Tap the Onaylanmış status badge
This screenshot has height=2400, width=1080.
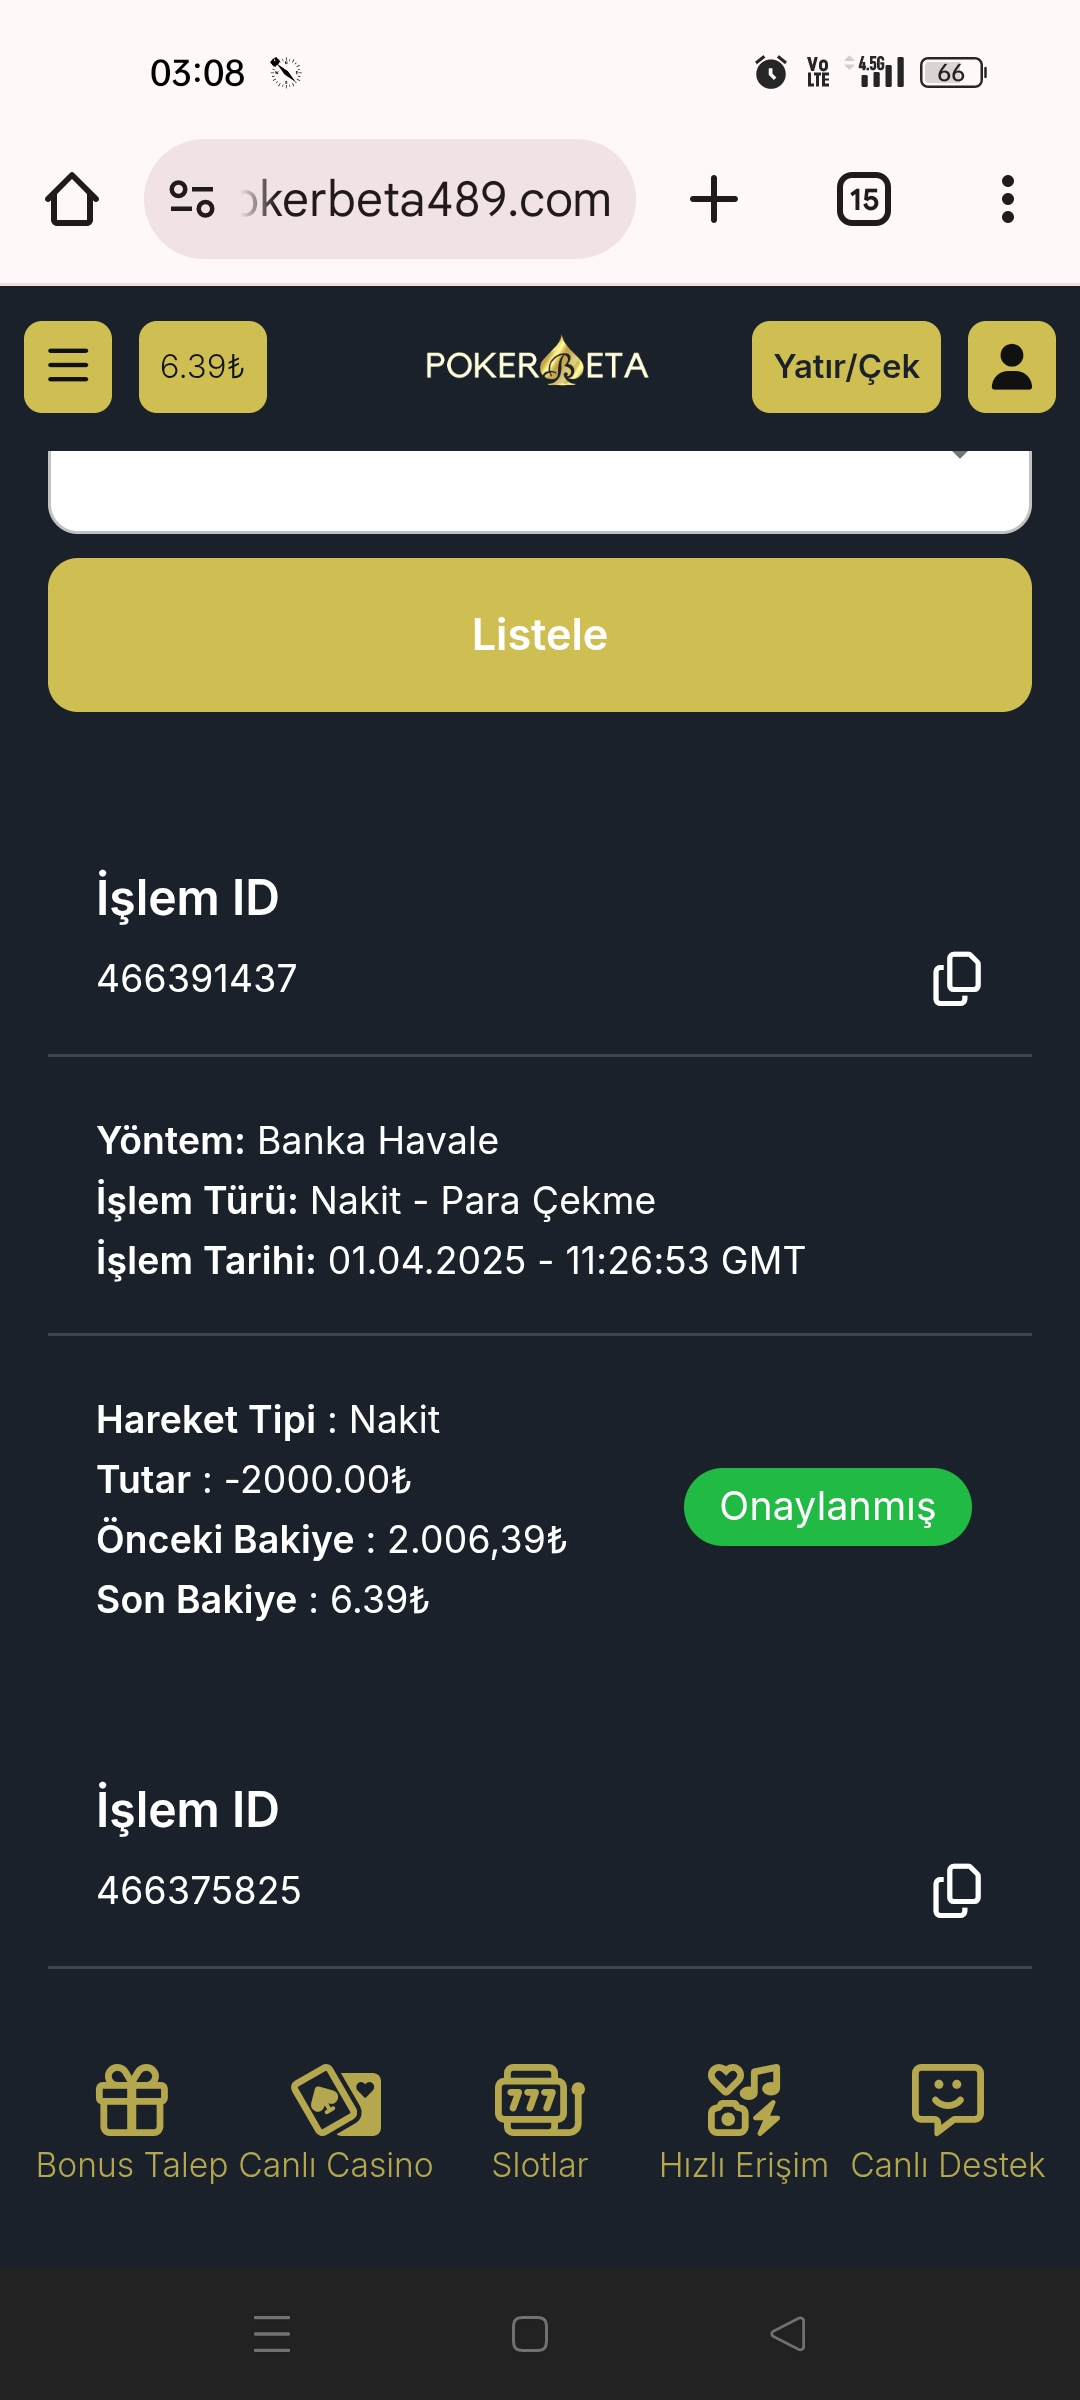827,1506
